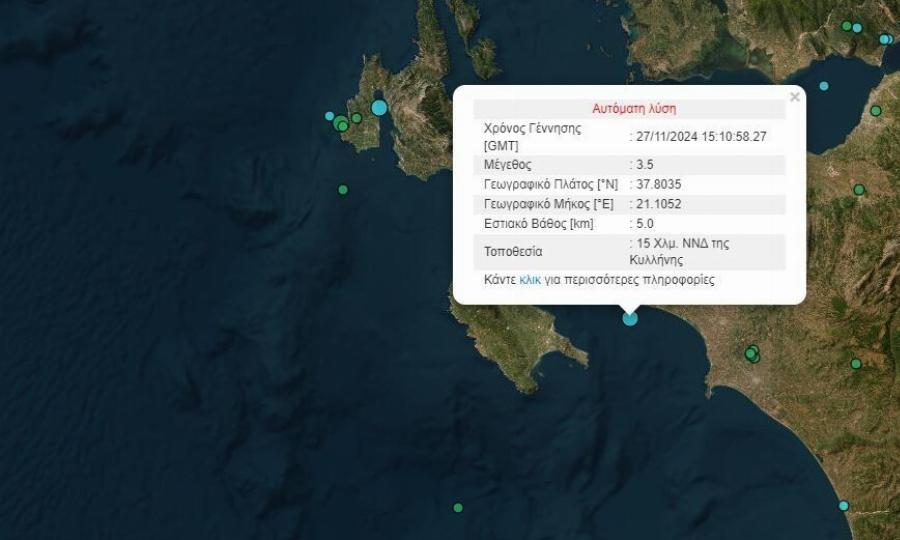900x540 pixels.
Task: Select the cyan marker pair at the top-right map edge
Action: tap(885, 39)
